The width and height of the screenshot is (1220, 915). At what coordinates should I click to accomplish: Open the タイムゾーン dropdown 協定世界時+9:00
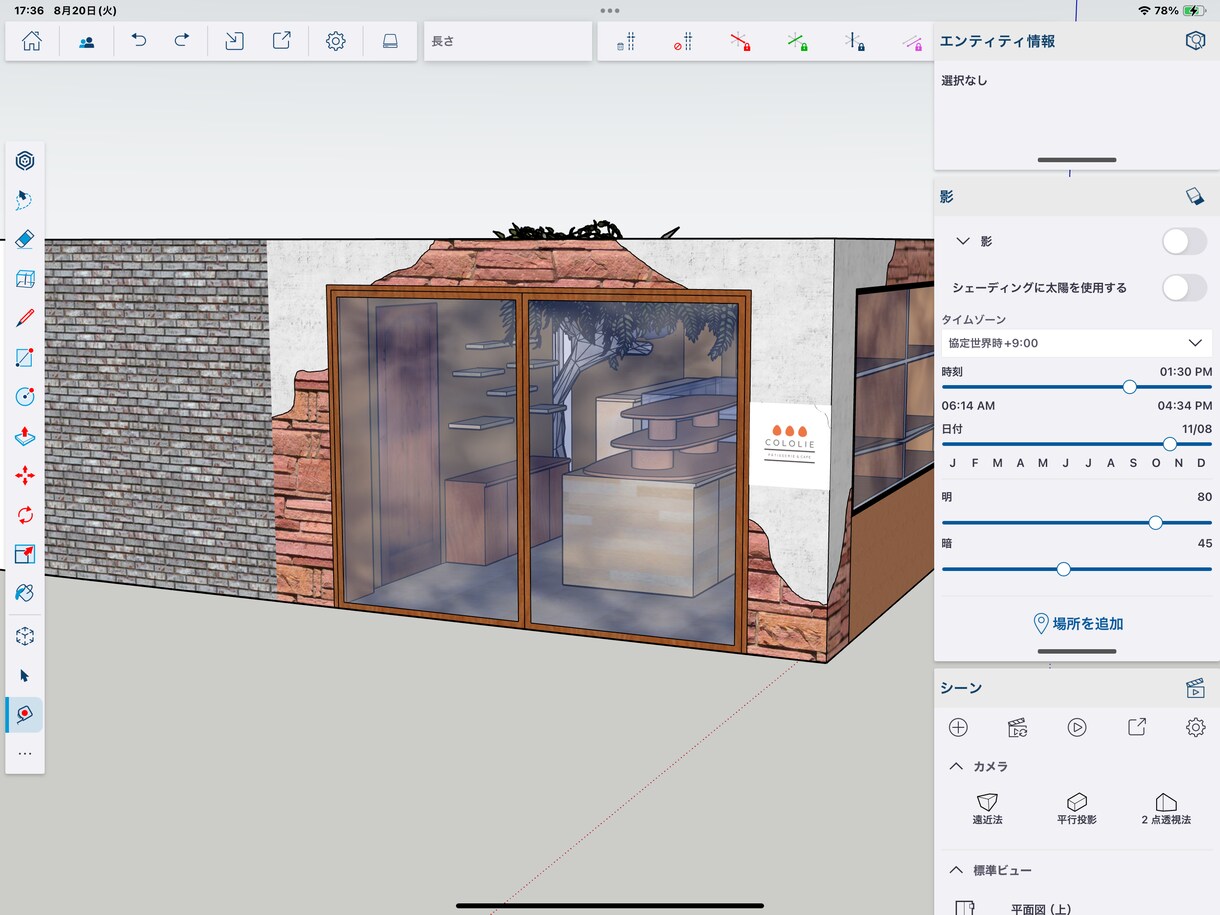1077,343
